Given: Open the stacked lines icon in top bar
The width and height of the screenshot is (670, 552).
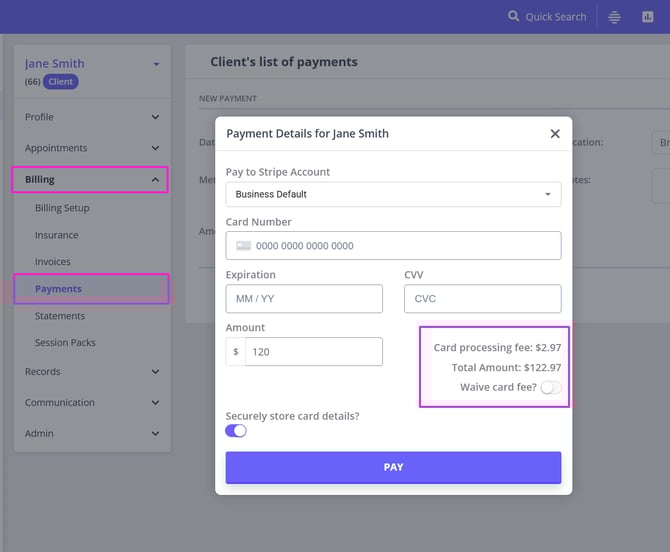Looking at the screenshot, I should click(615, 17).
